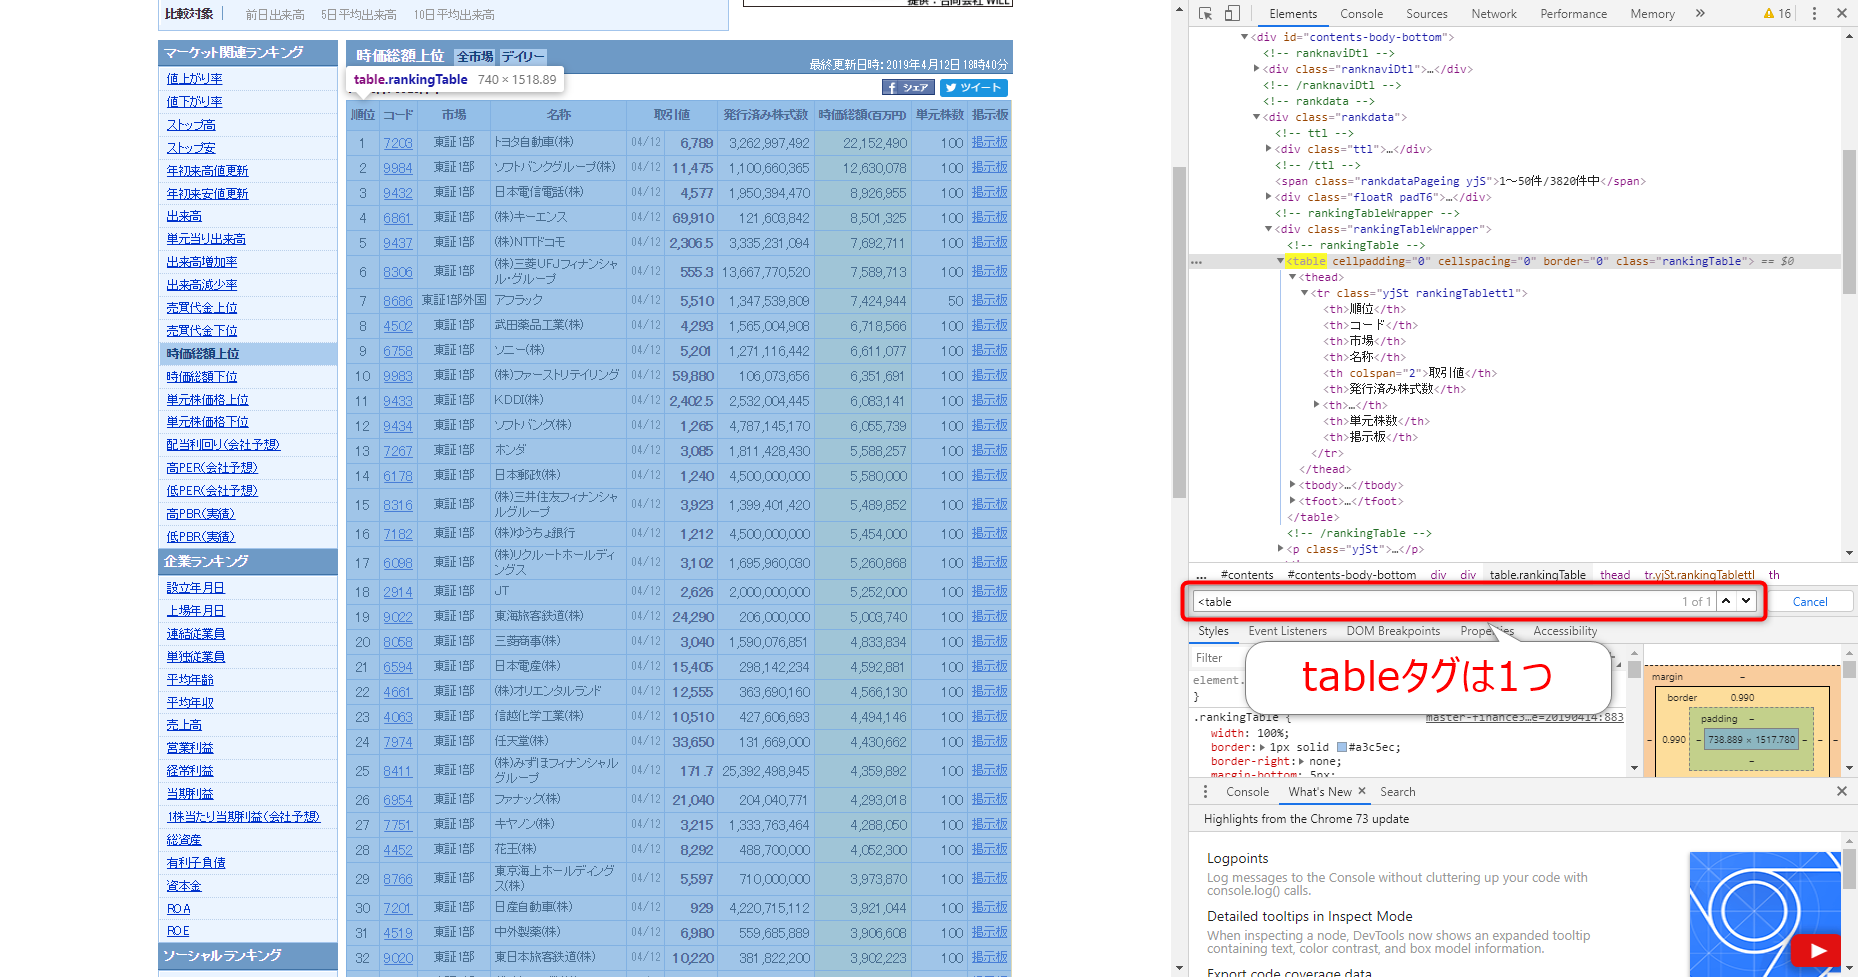Collapse the thead node
Screen dimensions: 1858x977
point(1292,277)
